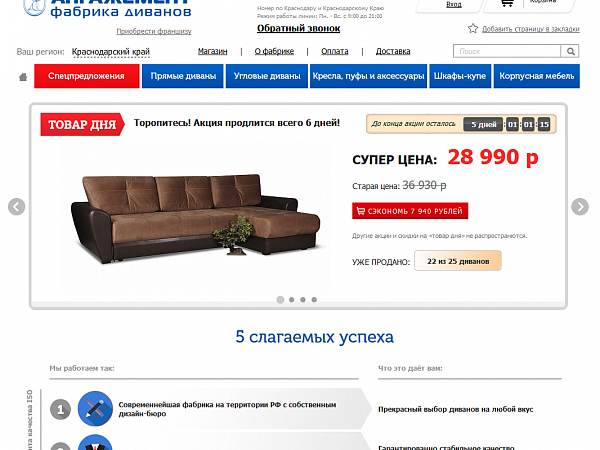Go to previous slide with left arrow
Screen dimensions: 600x450
coord(16,207)
